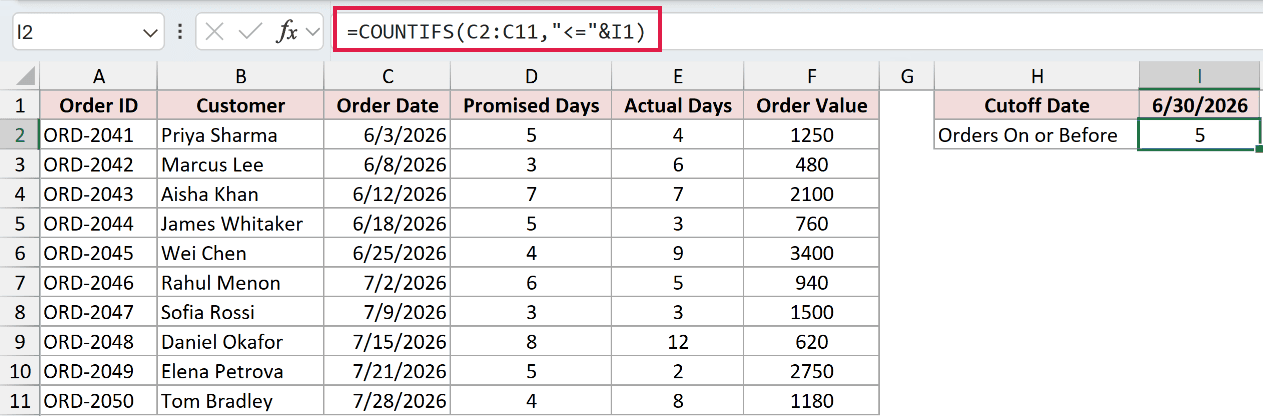1263x416 pixels.
Task: Select cell I2 showing result 5
Action: pos(1199,135)
